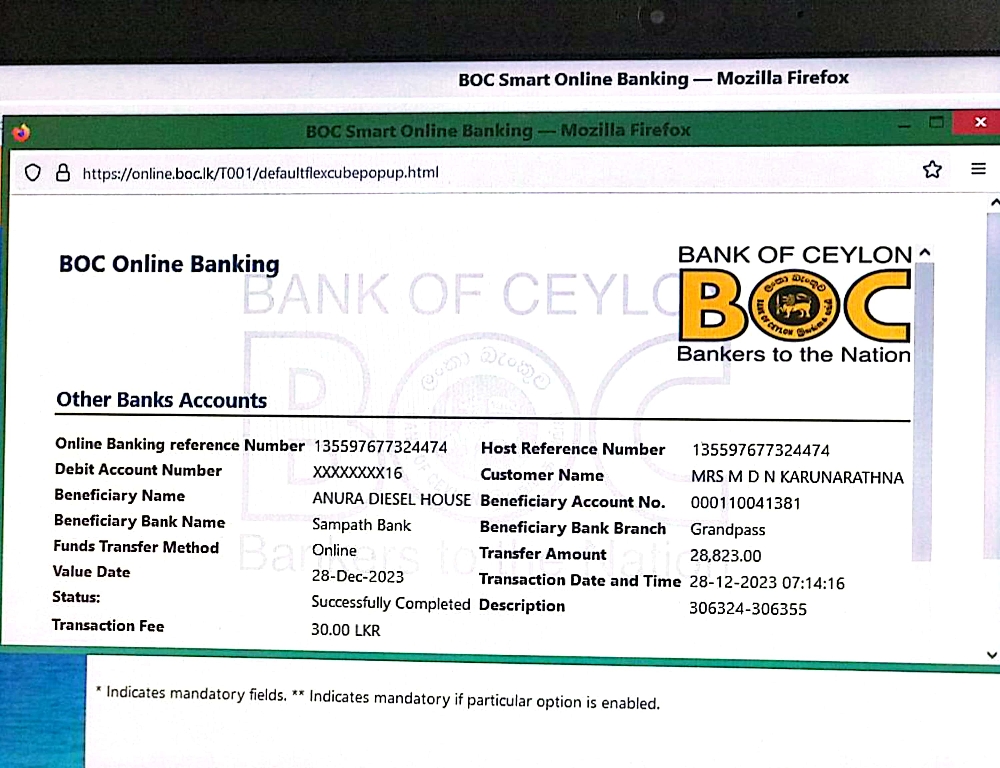This screenshot has height=768, width=1000.
Task: Maximize the popup window
Action: coord(937,123)
